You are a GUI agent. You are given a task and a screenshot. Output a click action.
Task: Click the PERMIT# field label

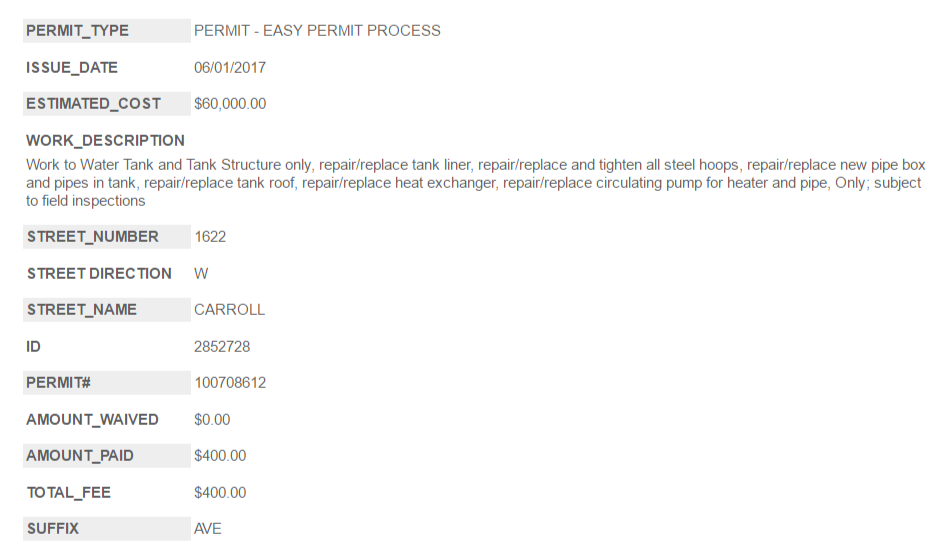(x=59, y=383)
